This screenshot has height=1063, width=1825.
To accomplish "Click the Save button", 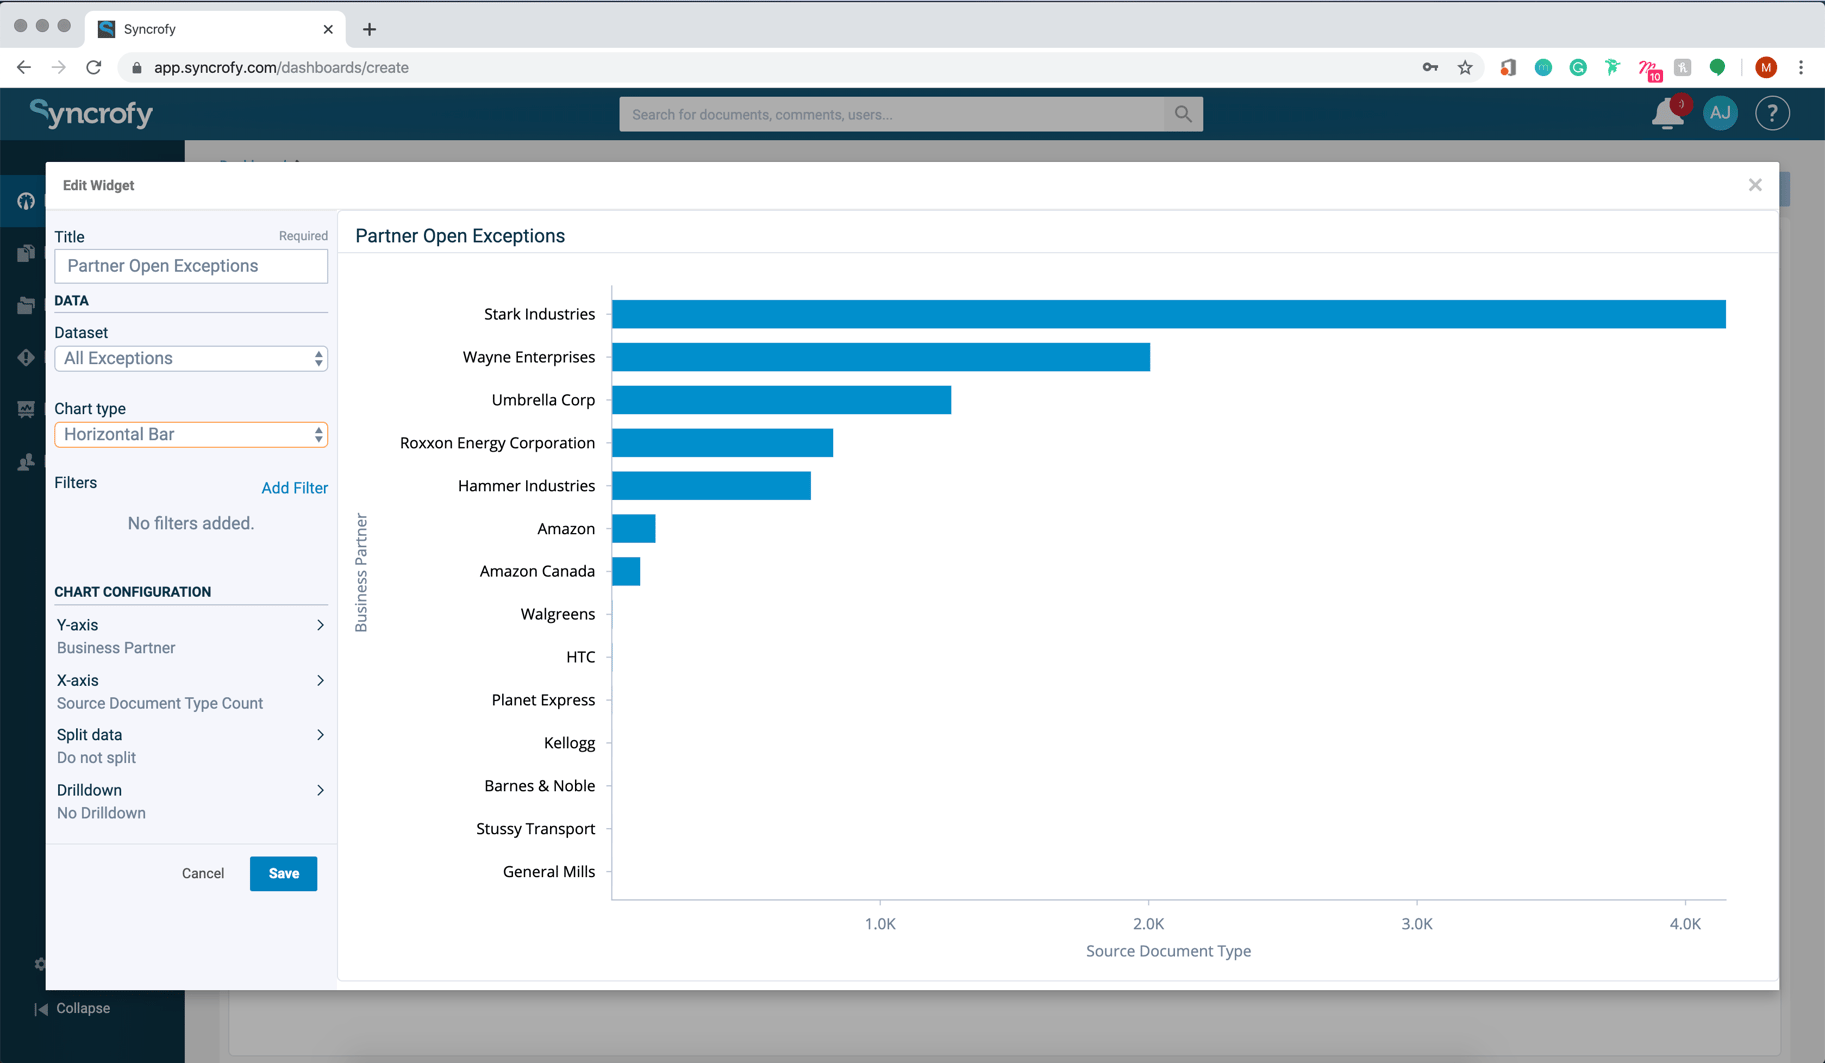I will 283,873.
